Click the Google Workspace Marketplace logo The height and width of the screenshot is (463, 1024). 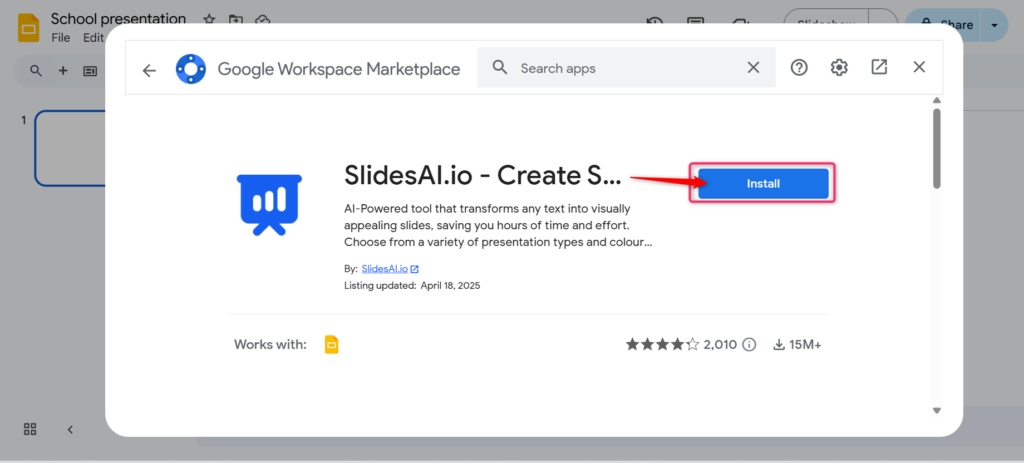tap(191, 69)
